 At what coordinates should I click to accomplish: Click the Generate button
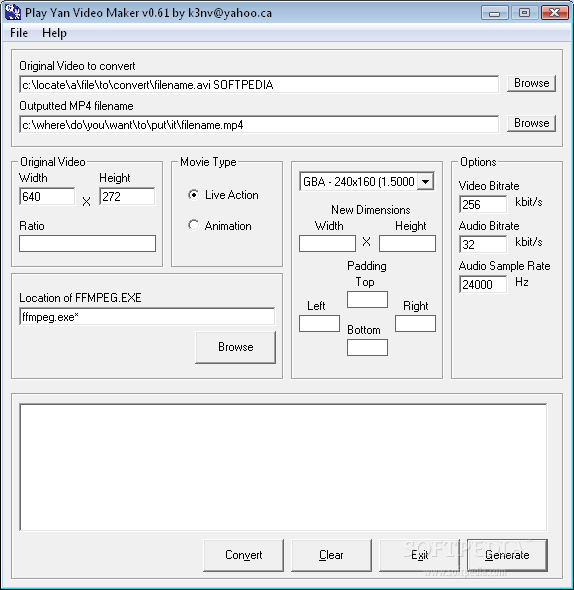(x=507, y=555)
